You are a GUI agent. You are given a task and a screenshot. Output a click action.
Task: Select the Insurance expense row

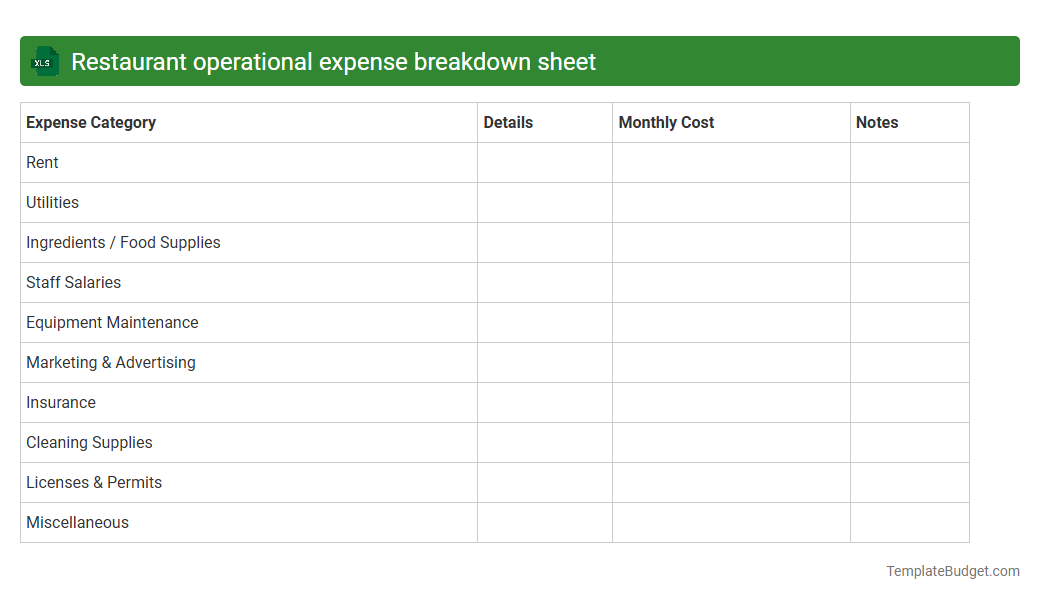(61, 402)
